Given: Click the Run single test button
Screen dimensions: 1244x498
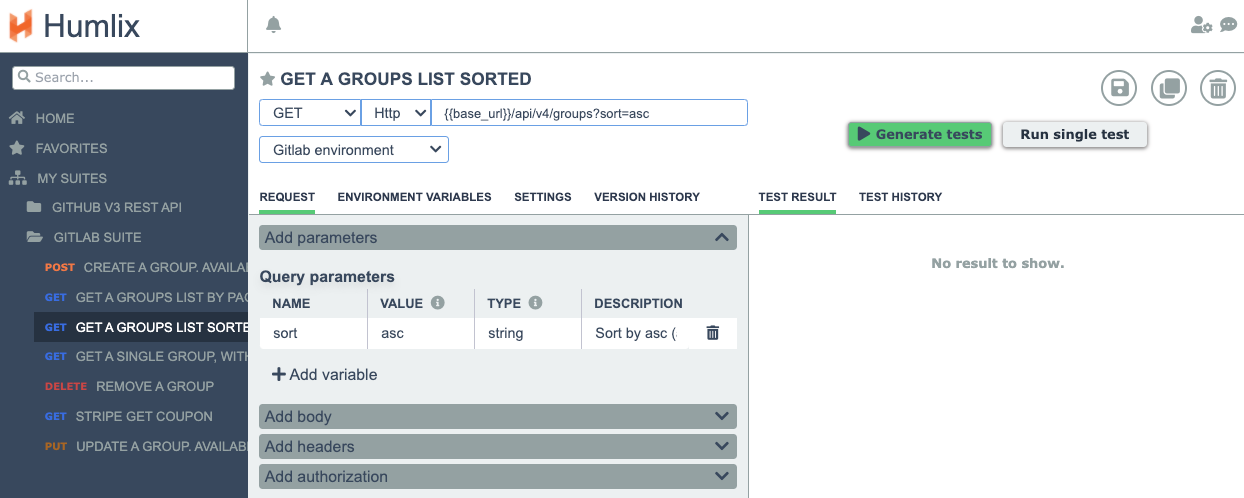Looking at the screenshot, I should [1074, 135].
